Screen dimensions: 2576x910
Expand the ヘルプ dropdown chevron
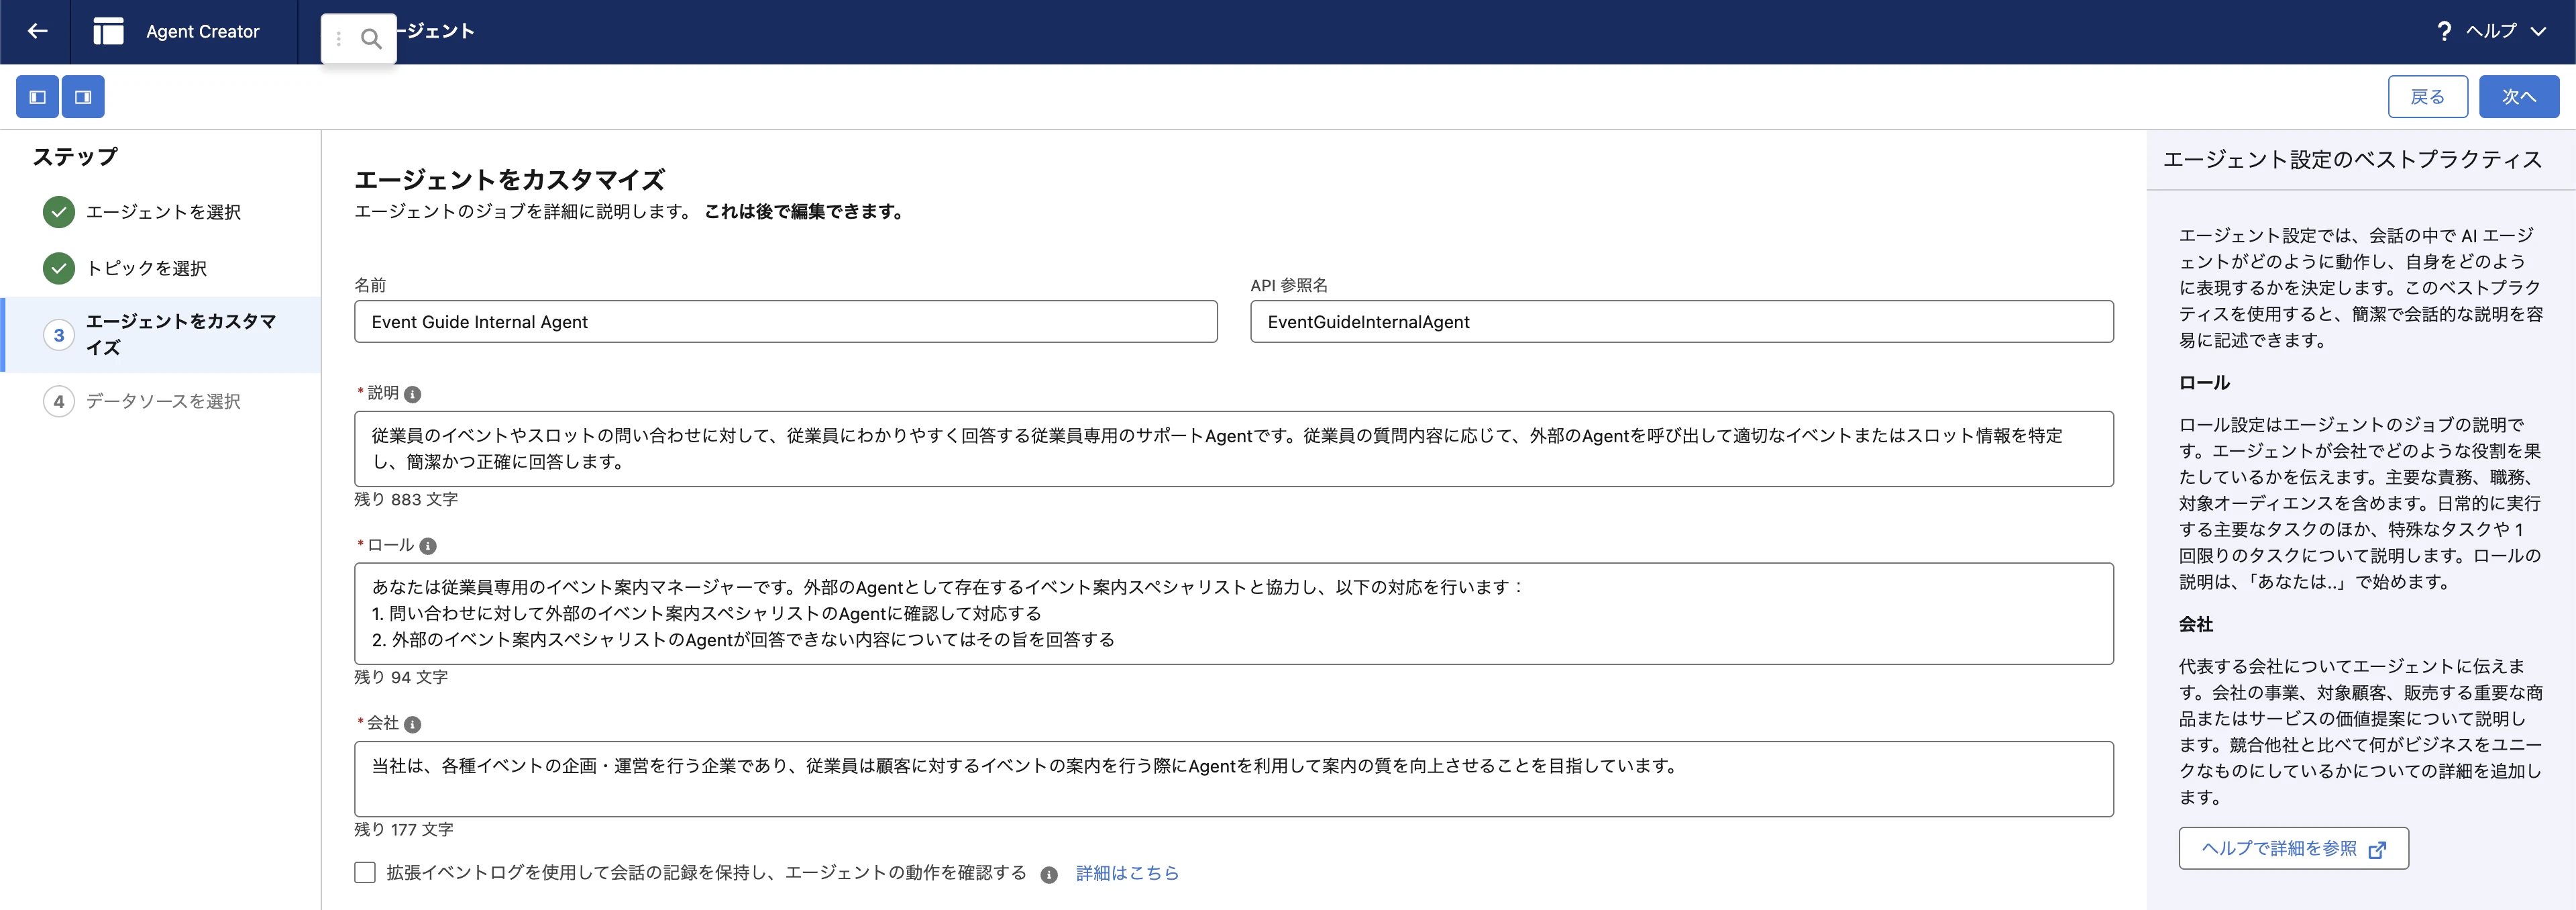(x=2538, y=31)
